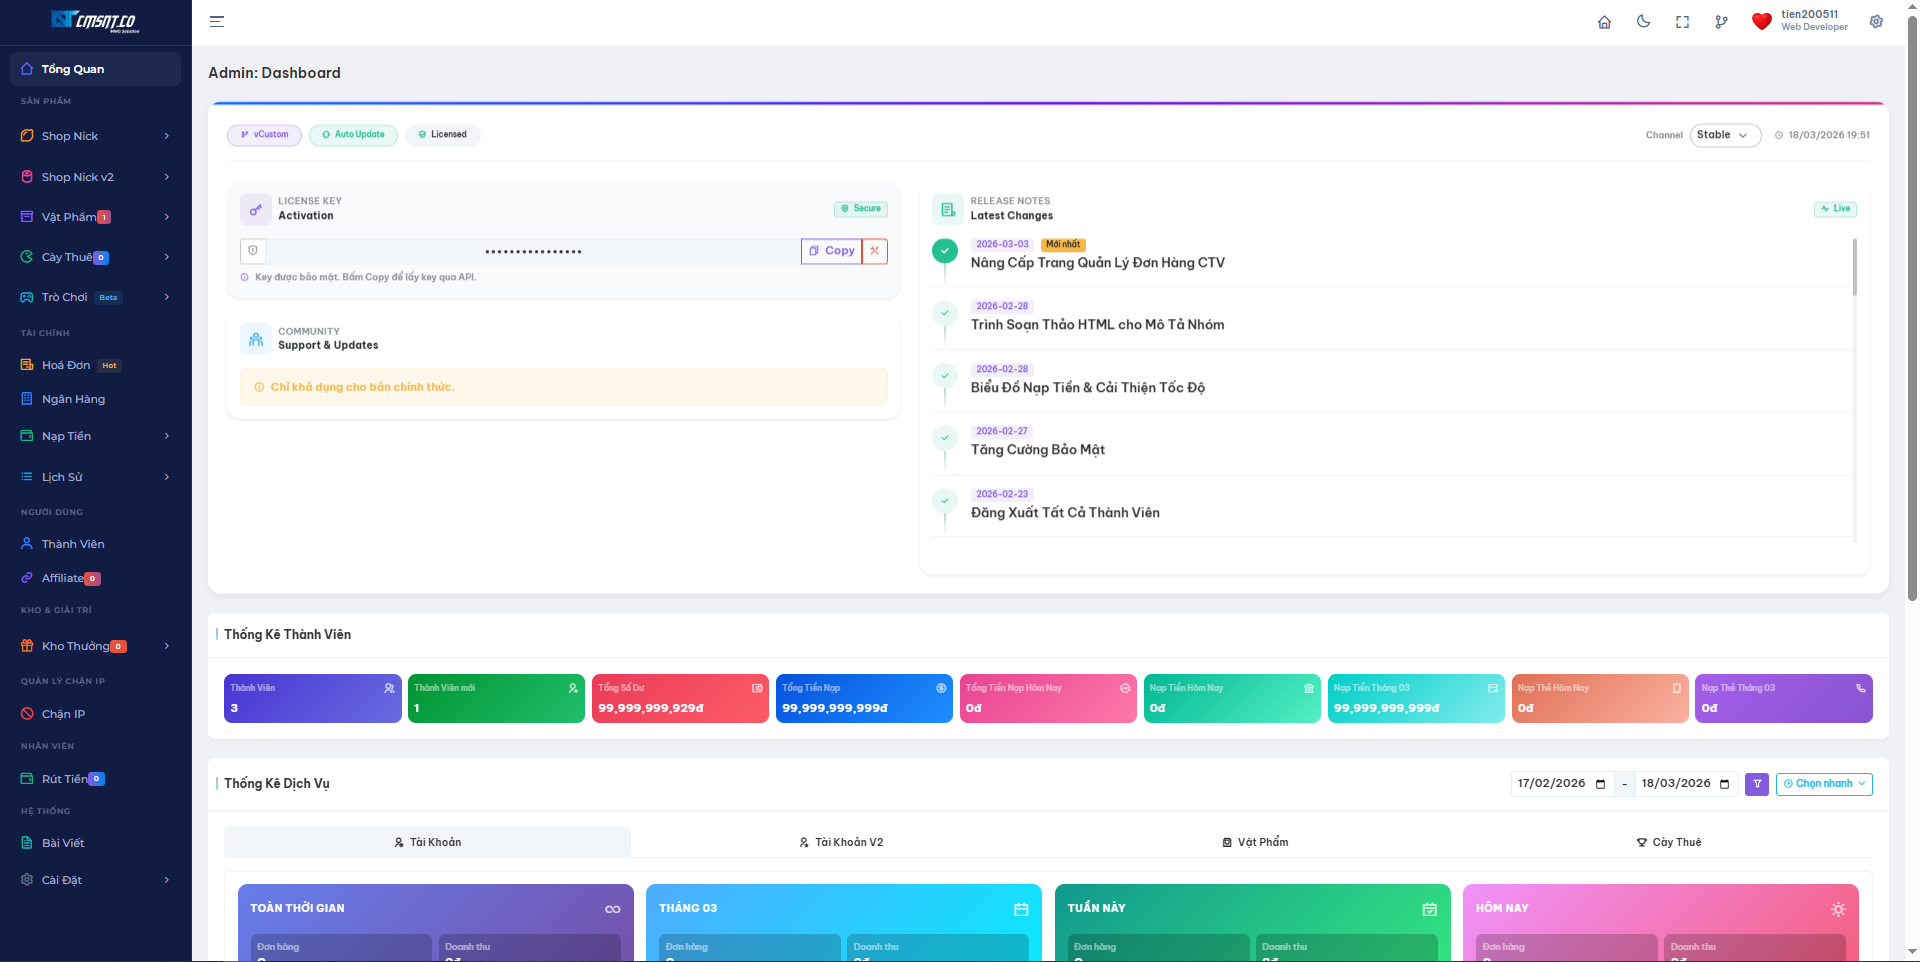Expand the Shop Nick sidebar menu
This screenshot has width=1920, height=962.
95,136
